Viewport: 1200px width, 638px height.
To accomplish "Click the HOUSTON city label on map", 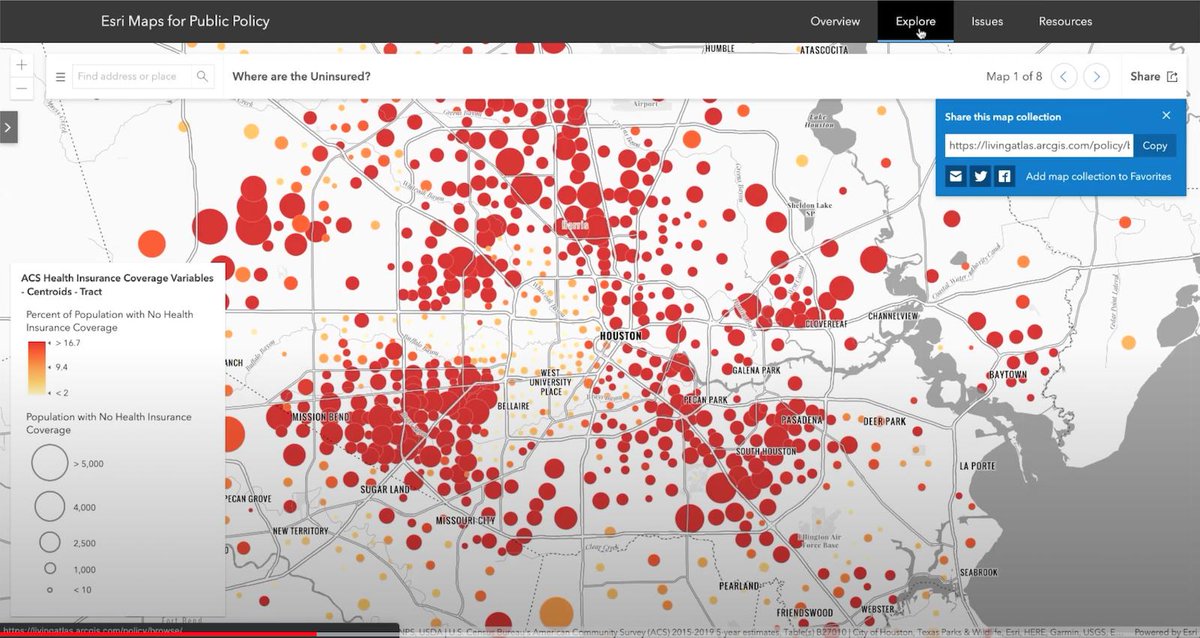I will [620, 336].
